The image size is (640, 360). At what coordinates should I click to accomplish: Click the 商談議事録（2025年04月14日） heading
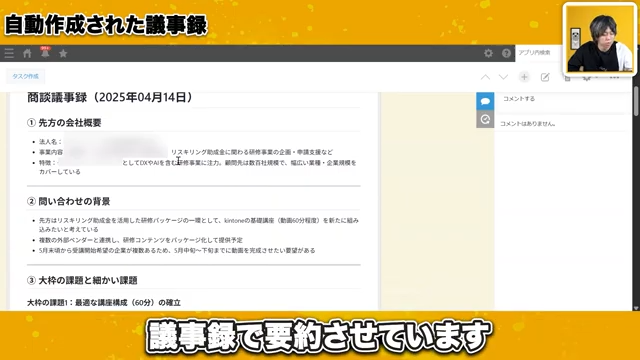click(110, 97)
